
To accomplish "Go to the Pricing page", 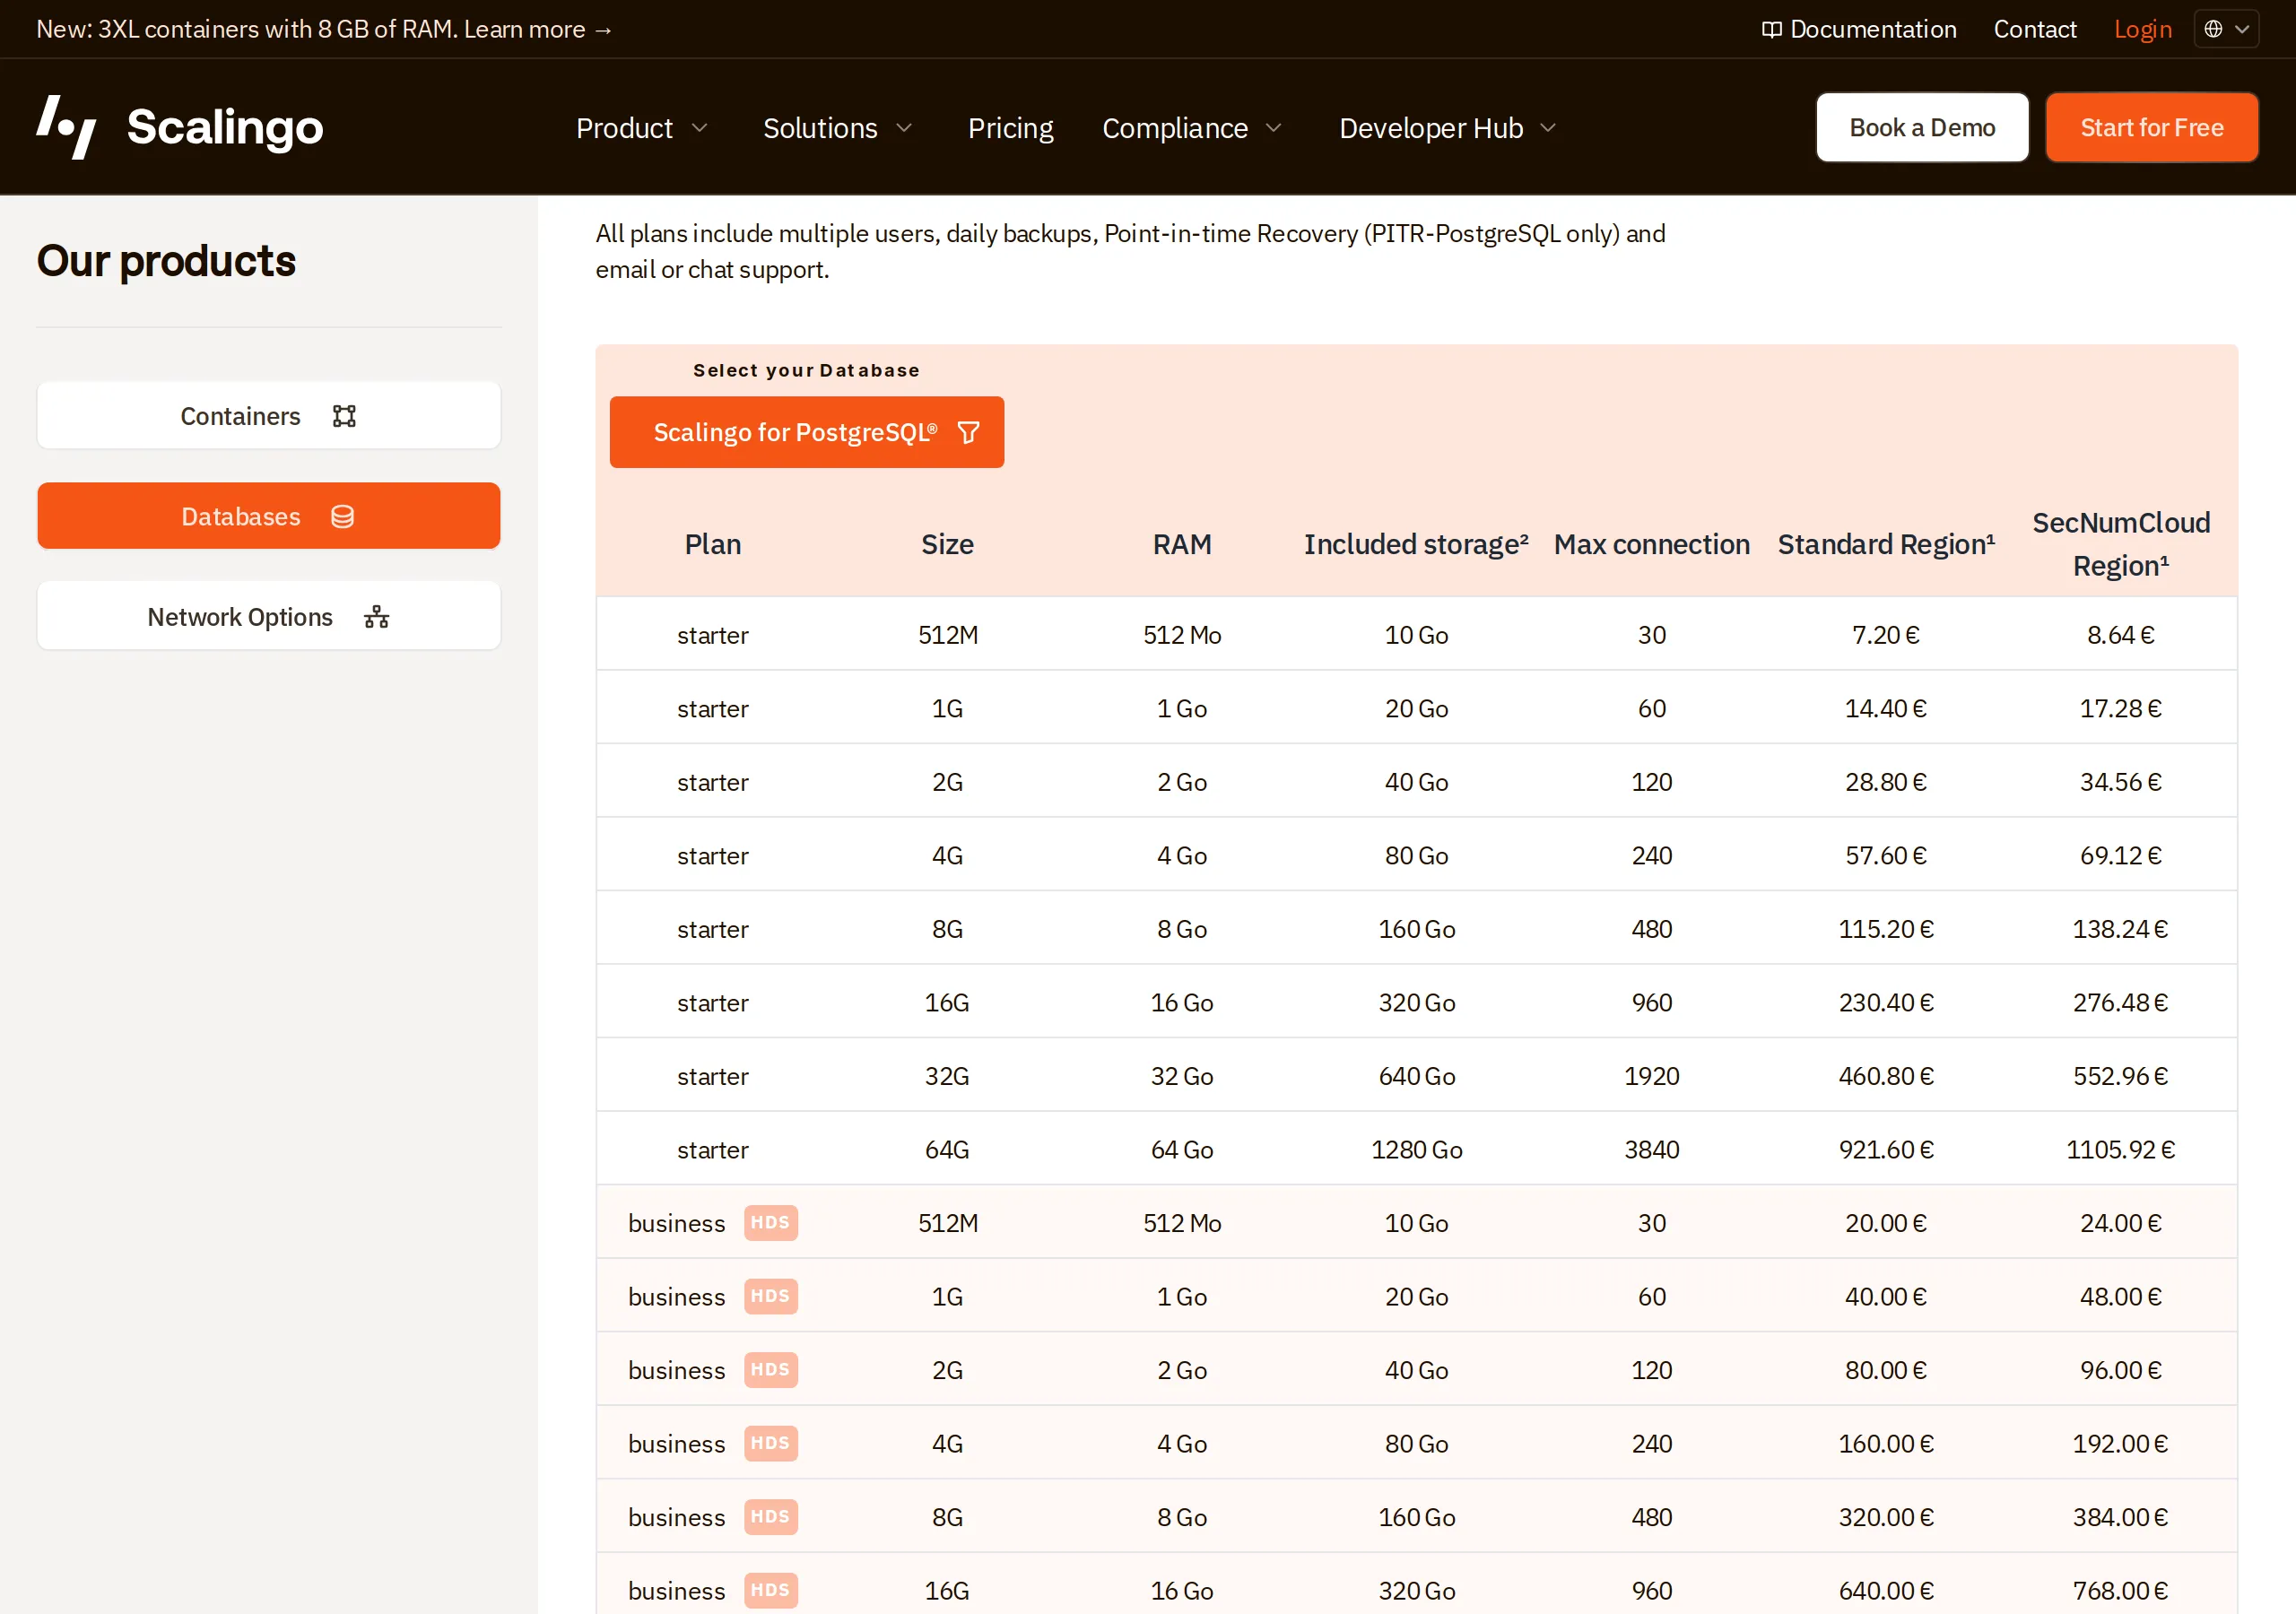I will click(1010, 128).
